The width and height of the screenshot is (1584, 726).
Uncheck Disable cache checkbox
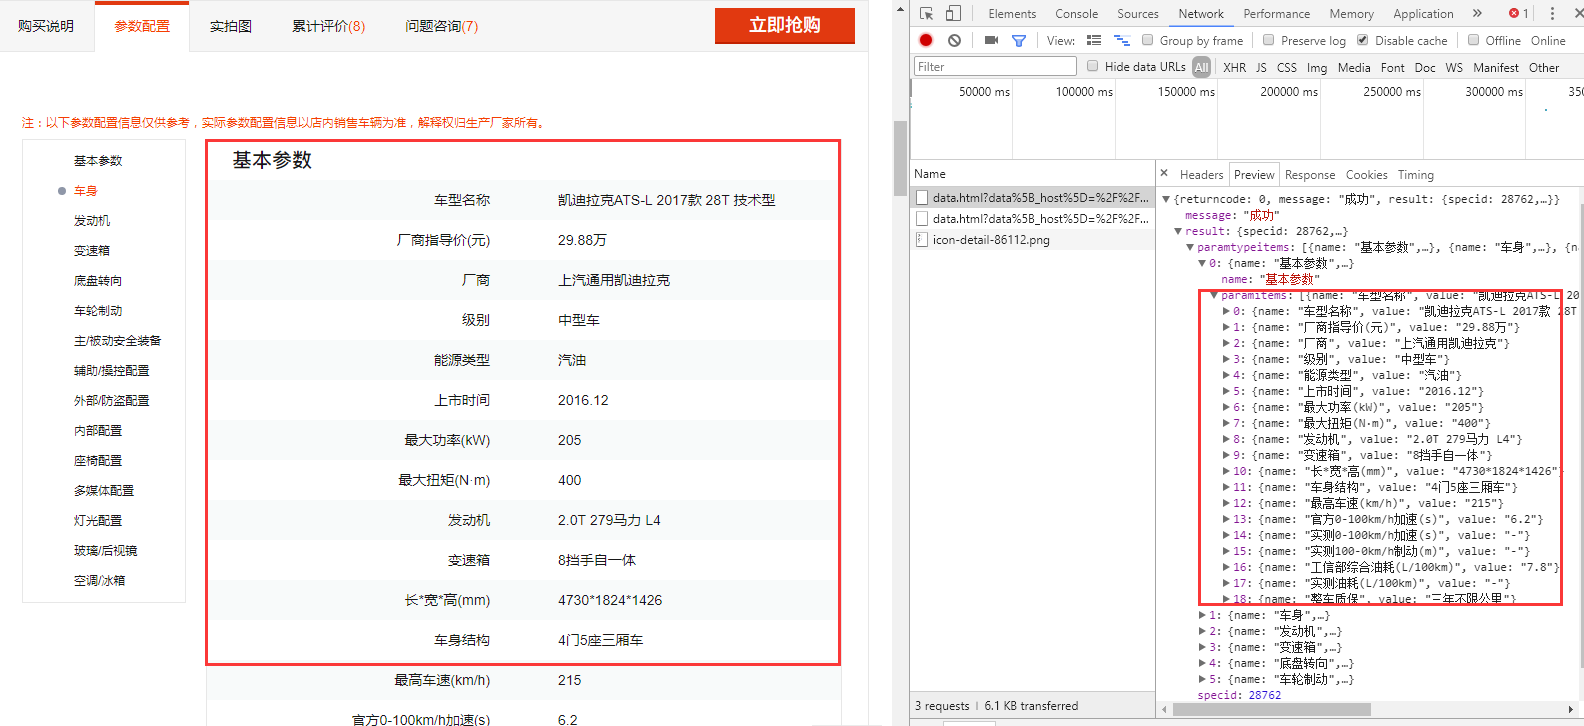(1363, 40)
